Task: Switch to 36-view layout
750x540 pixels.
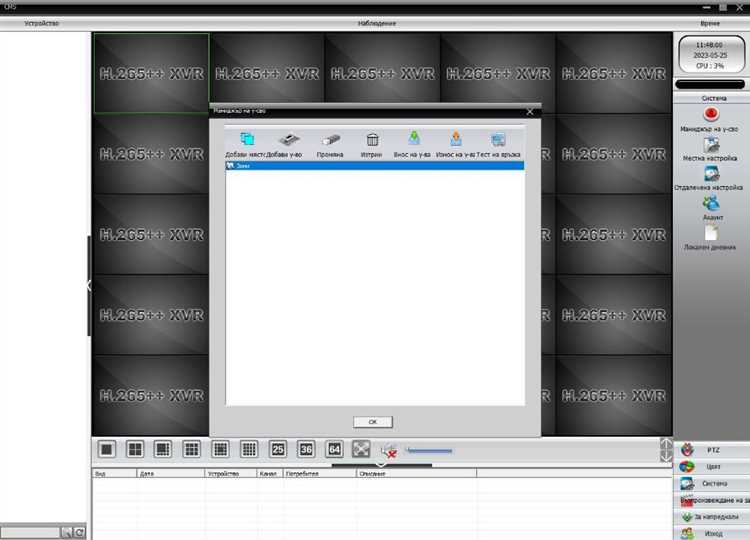Action: click(x=306, y=449)
